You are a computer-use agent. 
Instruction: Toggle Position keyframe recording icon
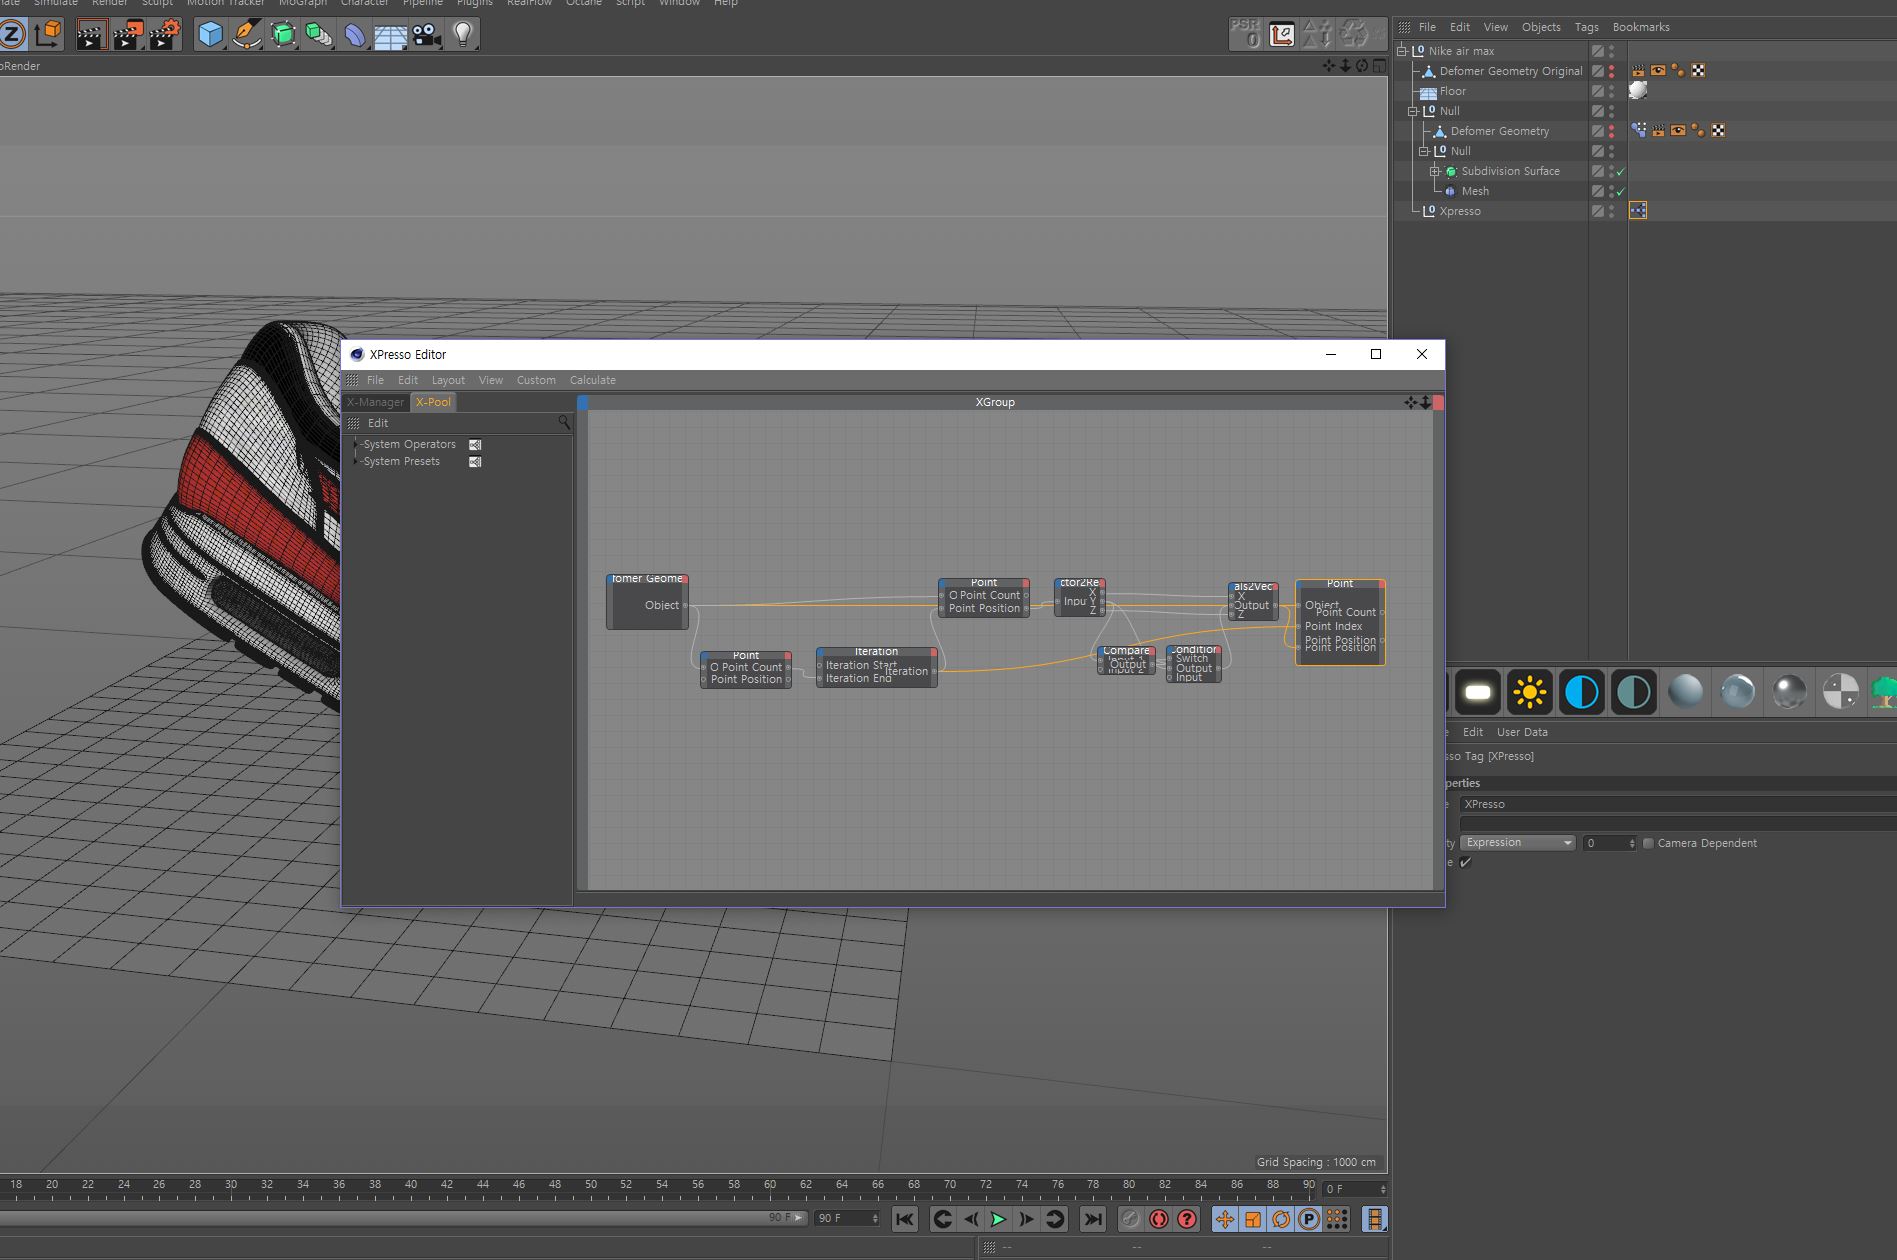coord(1225,1219)
